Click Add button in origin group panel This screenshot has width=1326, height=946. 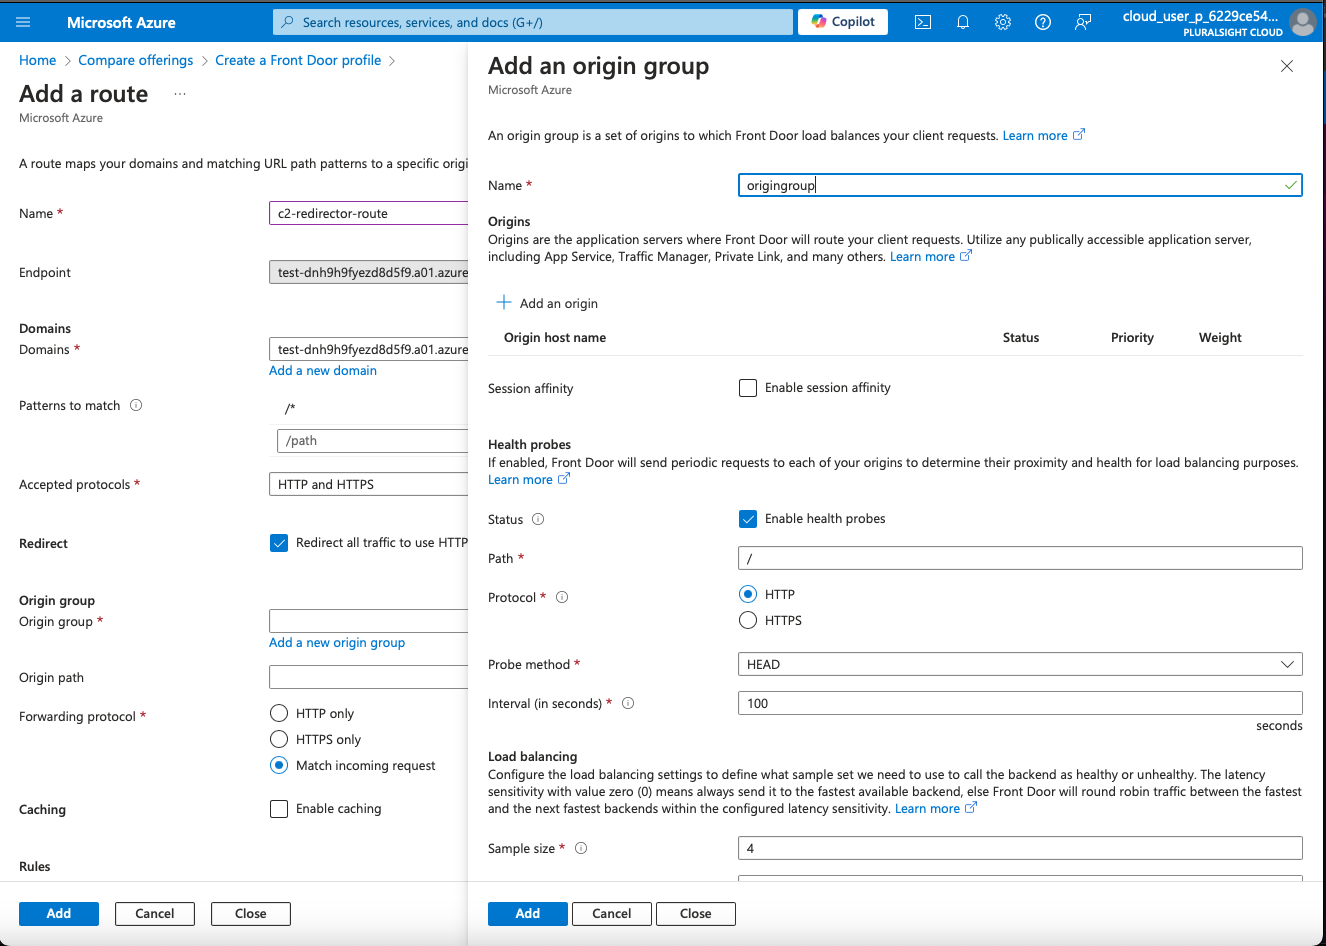click(x=528, y=913)
